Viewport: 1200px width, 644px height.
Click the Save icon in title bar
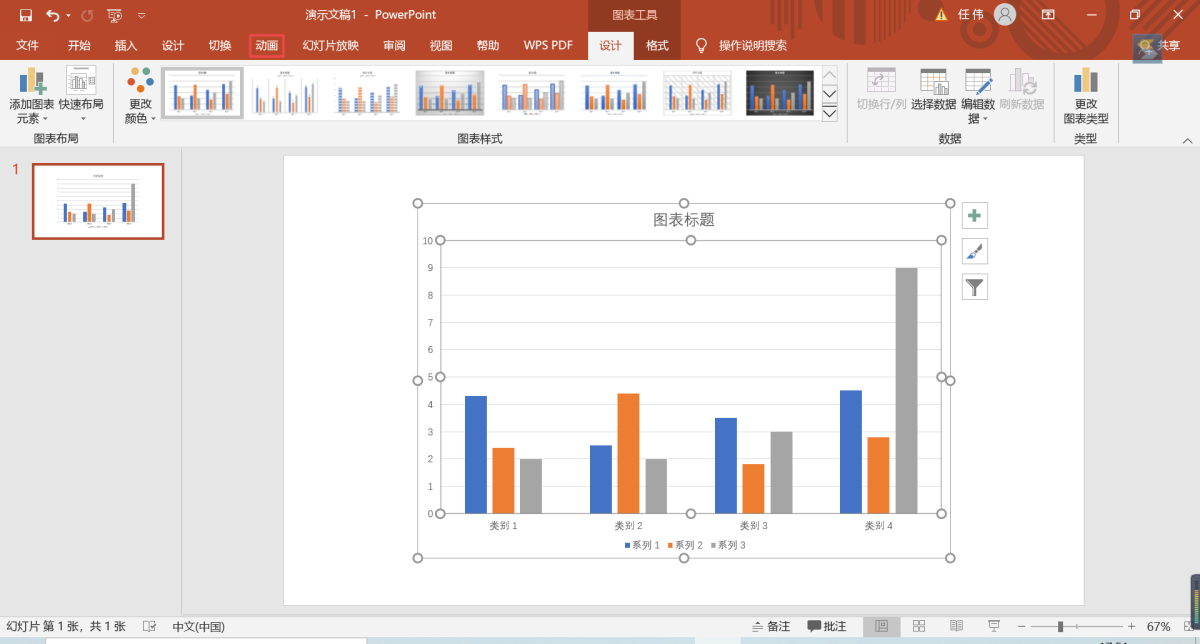(25, 15)
